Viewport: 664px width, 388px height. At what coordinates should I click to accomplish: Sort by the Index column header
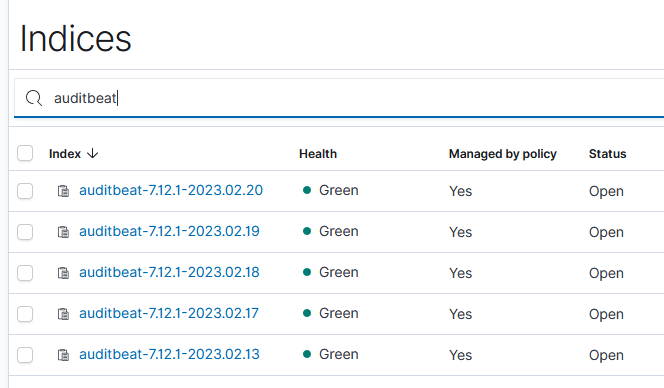[65, 154]
